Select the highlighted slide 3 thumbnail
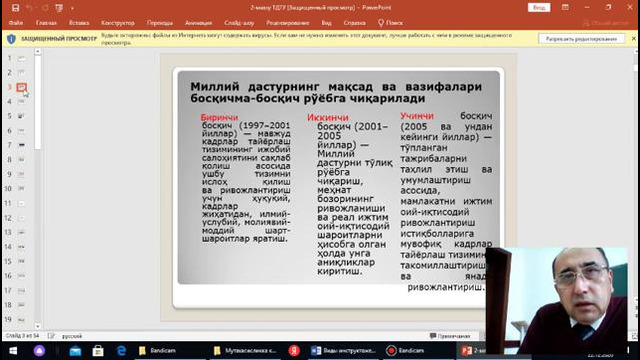 [21, 87]
